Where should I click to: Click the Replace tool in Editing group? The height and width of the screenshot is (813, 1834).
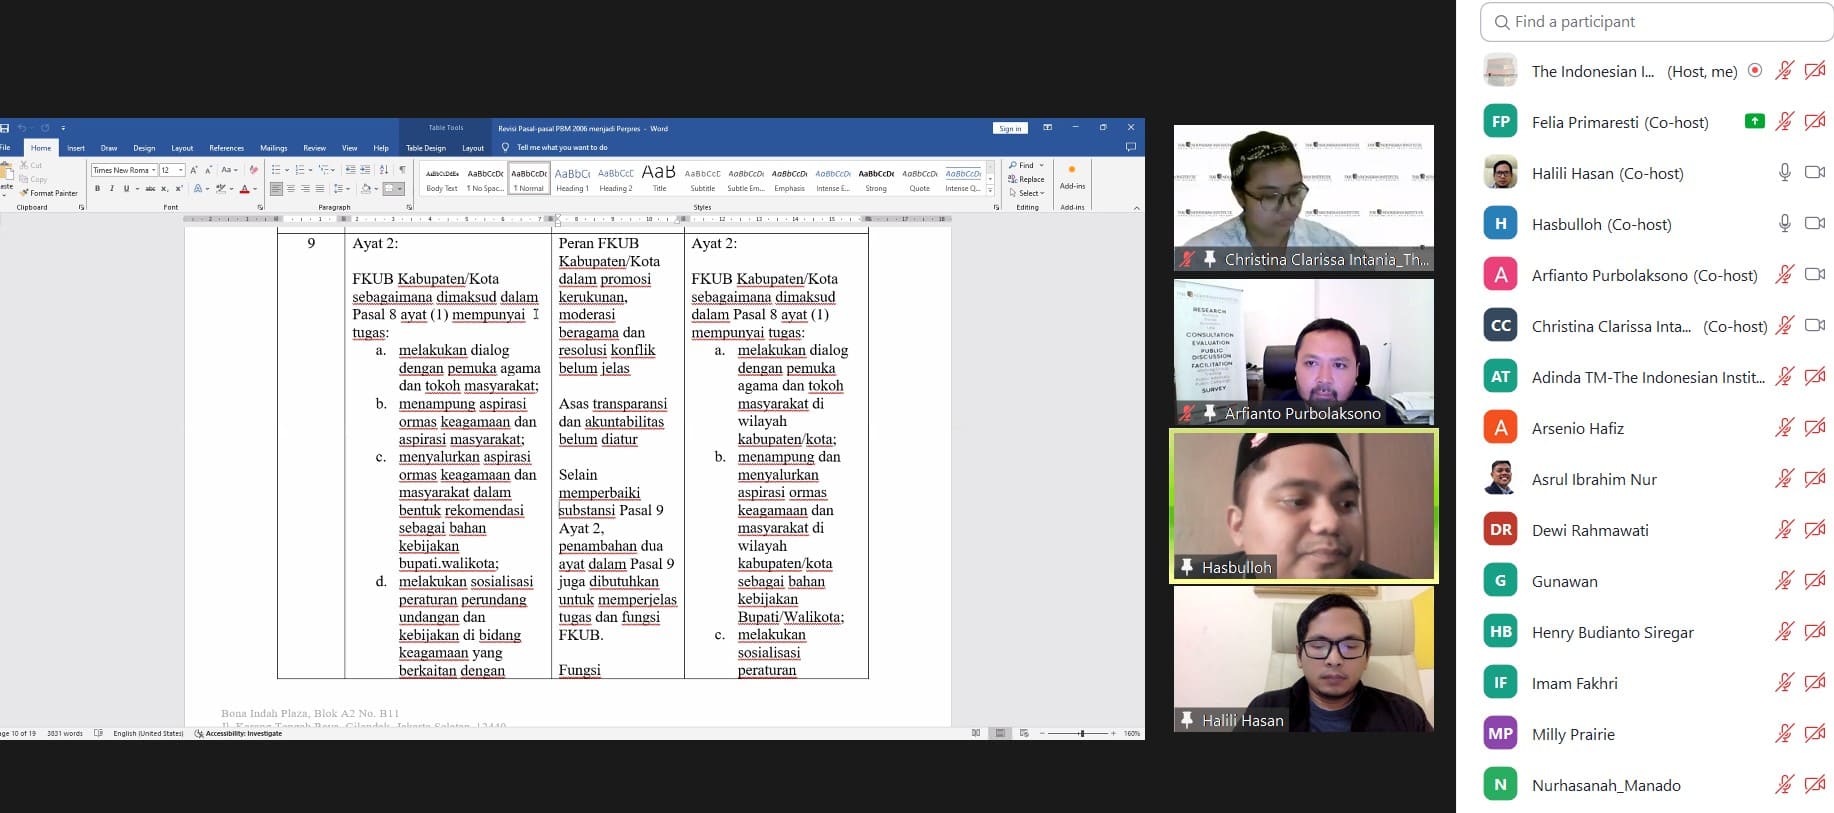coord(1027,179)
